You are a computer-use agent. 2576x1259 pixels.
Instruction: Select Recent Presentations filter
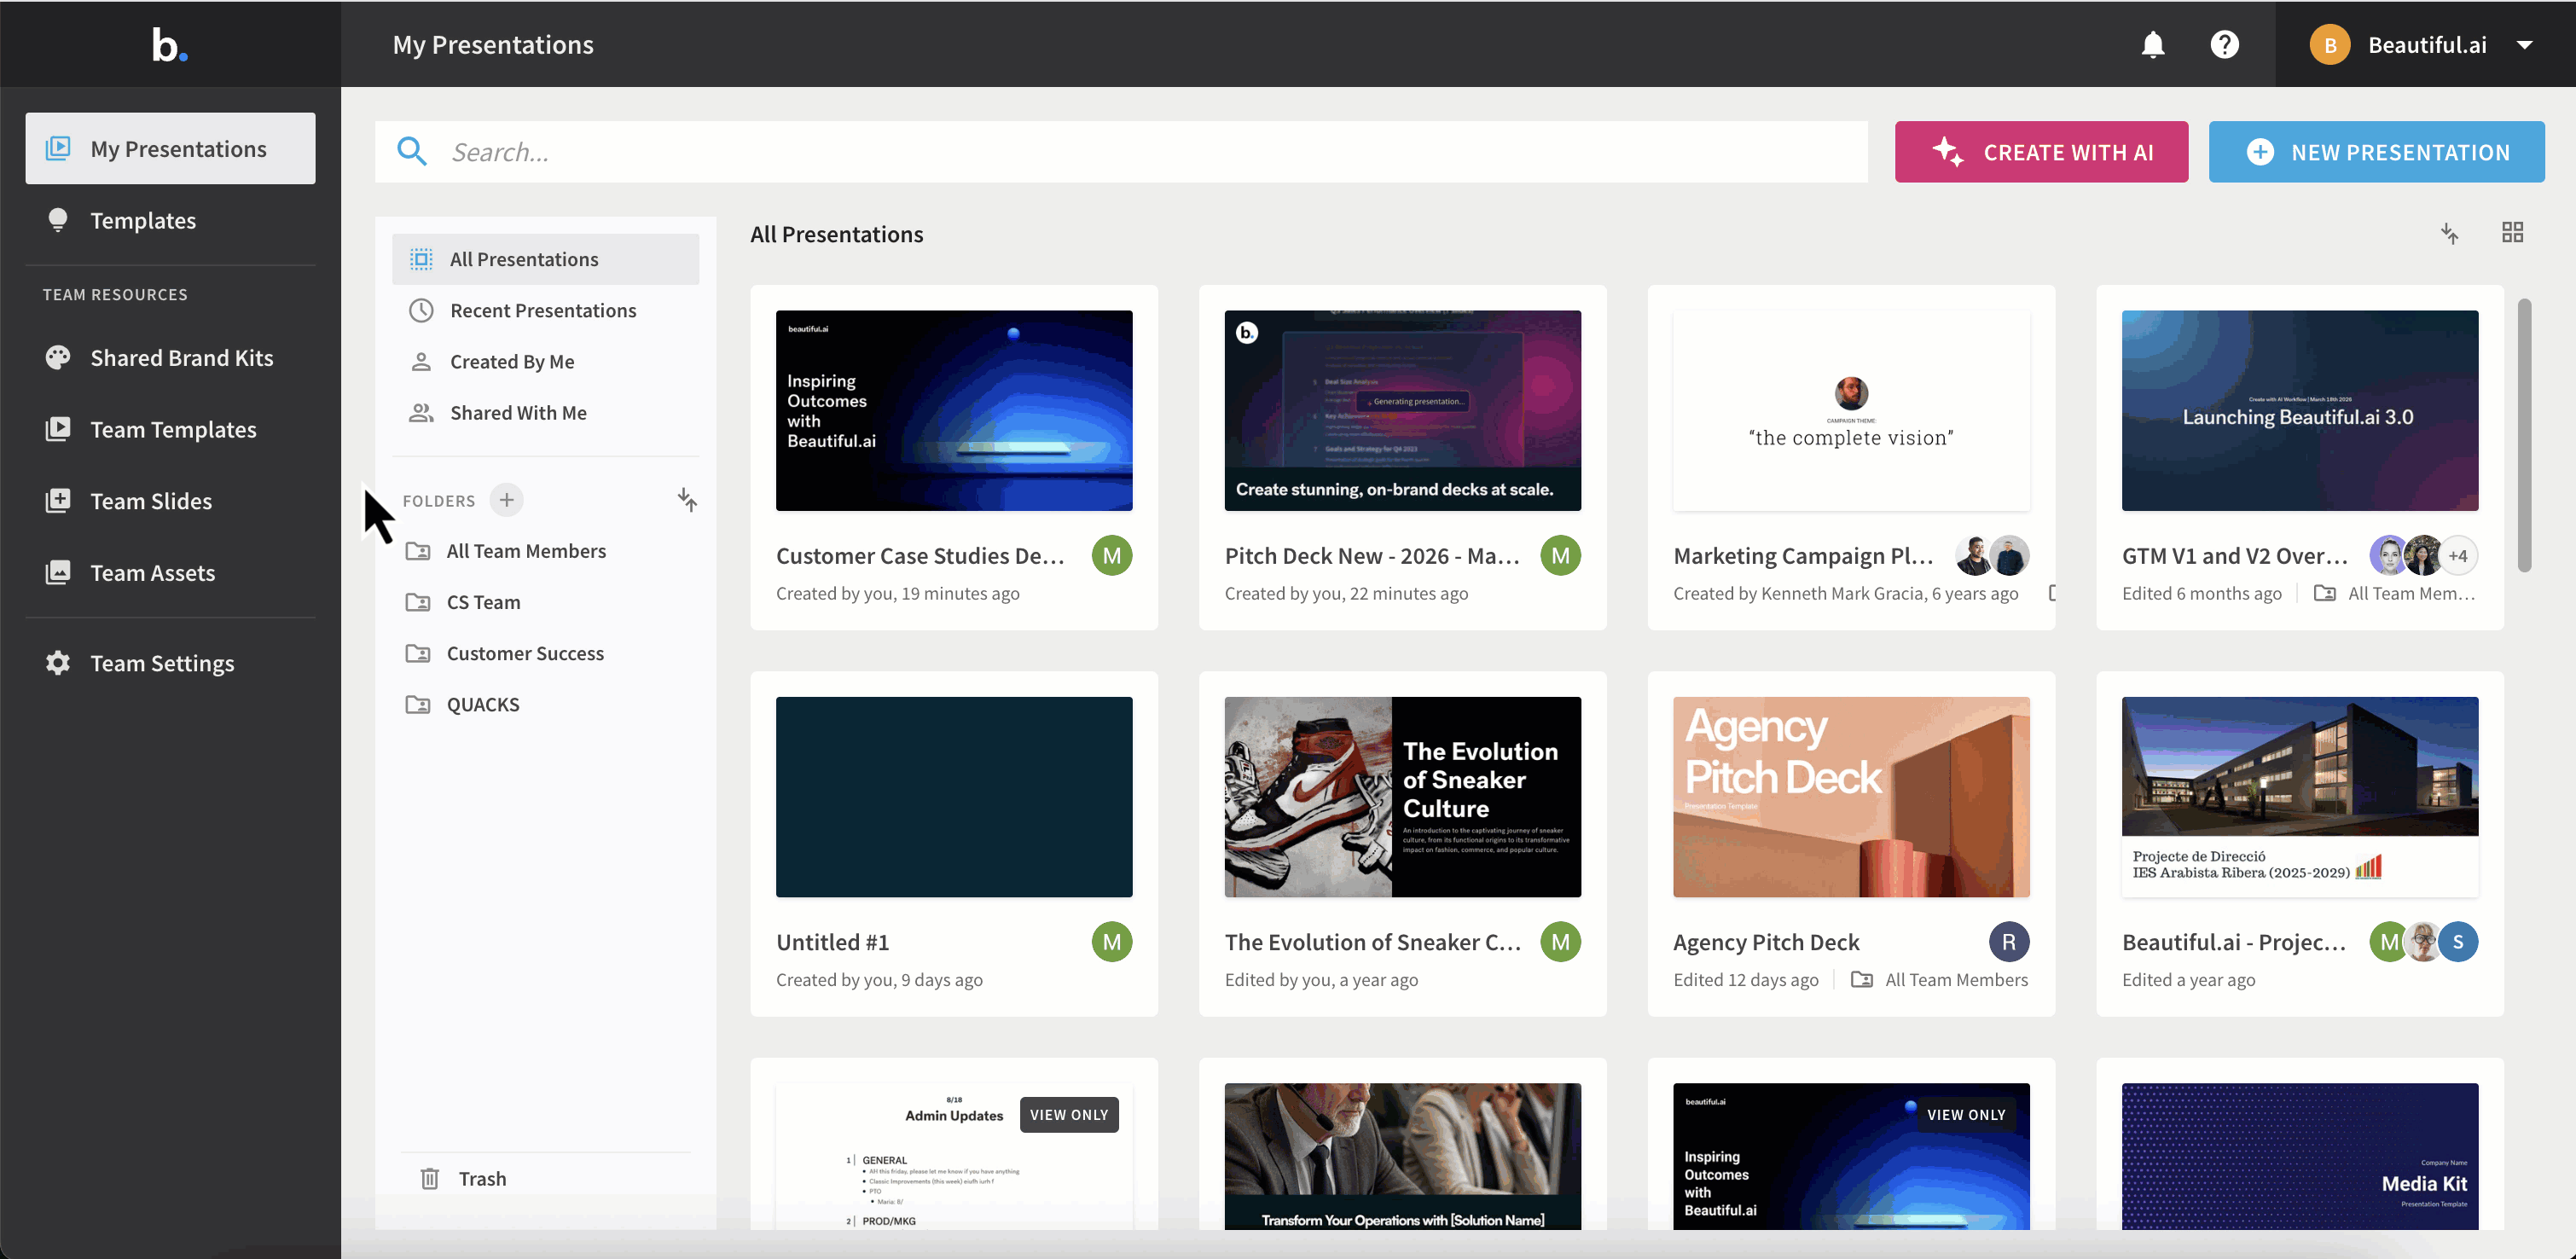pyautogui.click(x=545, y=311)
